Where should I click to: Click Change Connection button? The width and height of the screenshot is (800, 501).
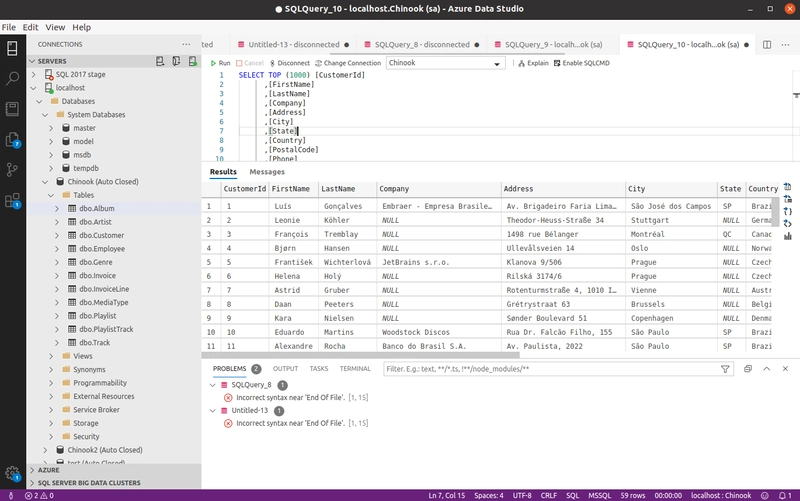[348, 63]
